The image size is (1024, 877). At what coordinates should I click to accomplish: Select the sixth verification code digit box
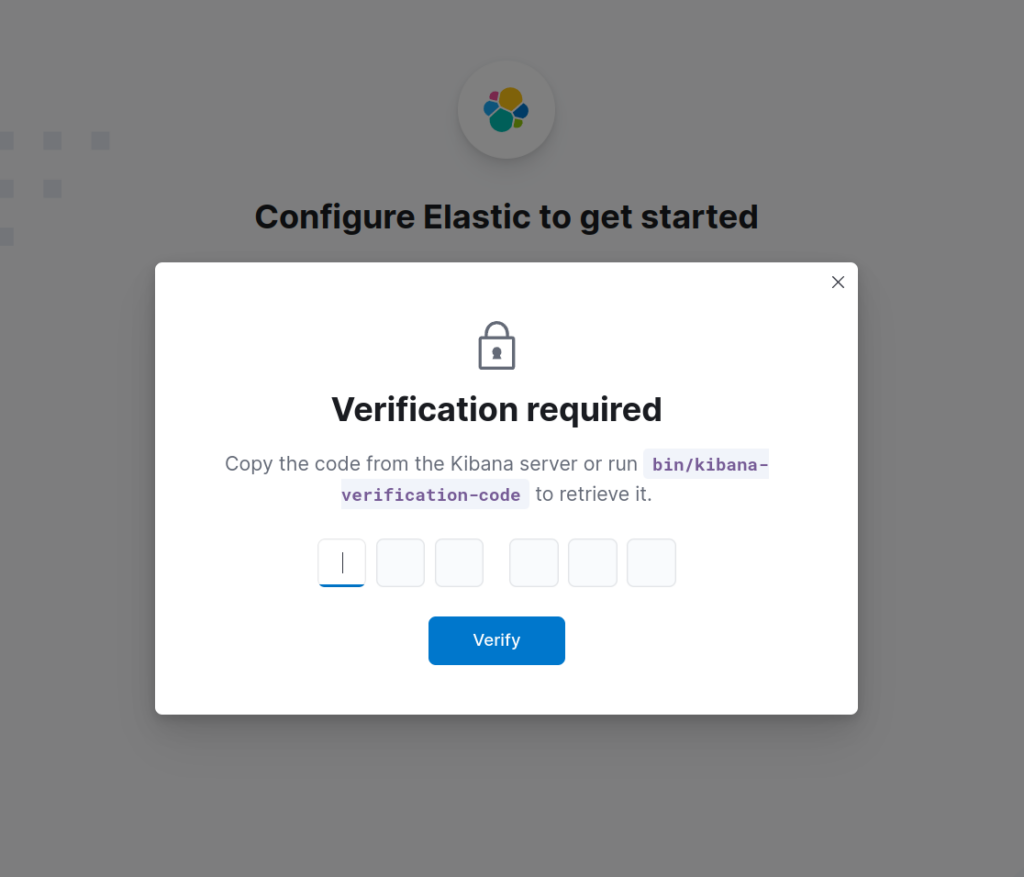pos(651,563)
